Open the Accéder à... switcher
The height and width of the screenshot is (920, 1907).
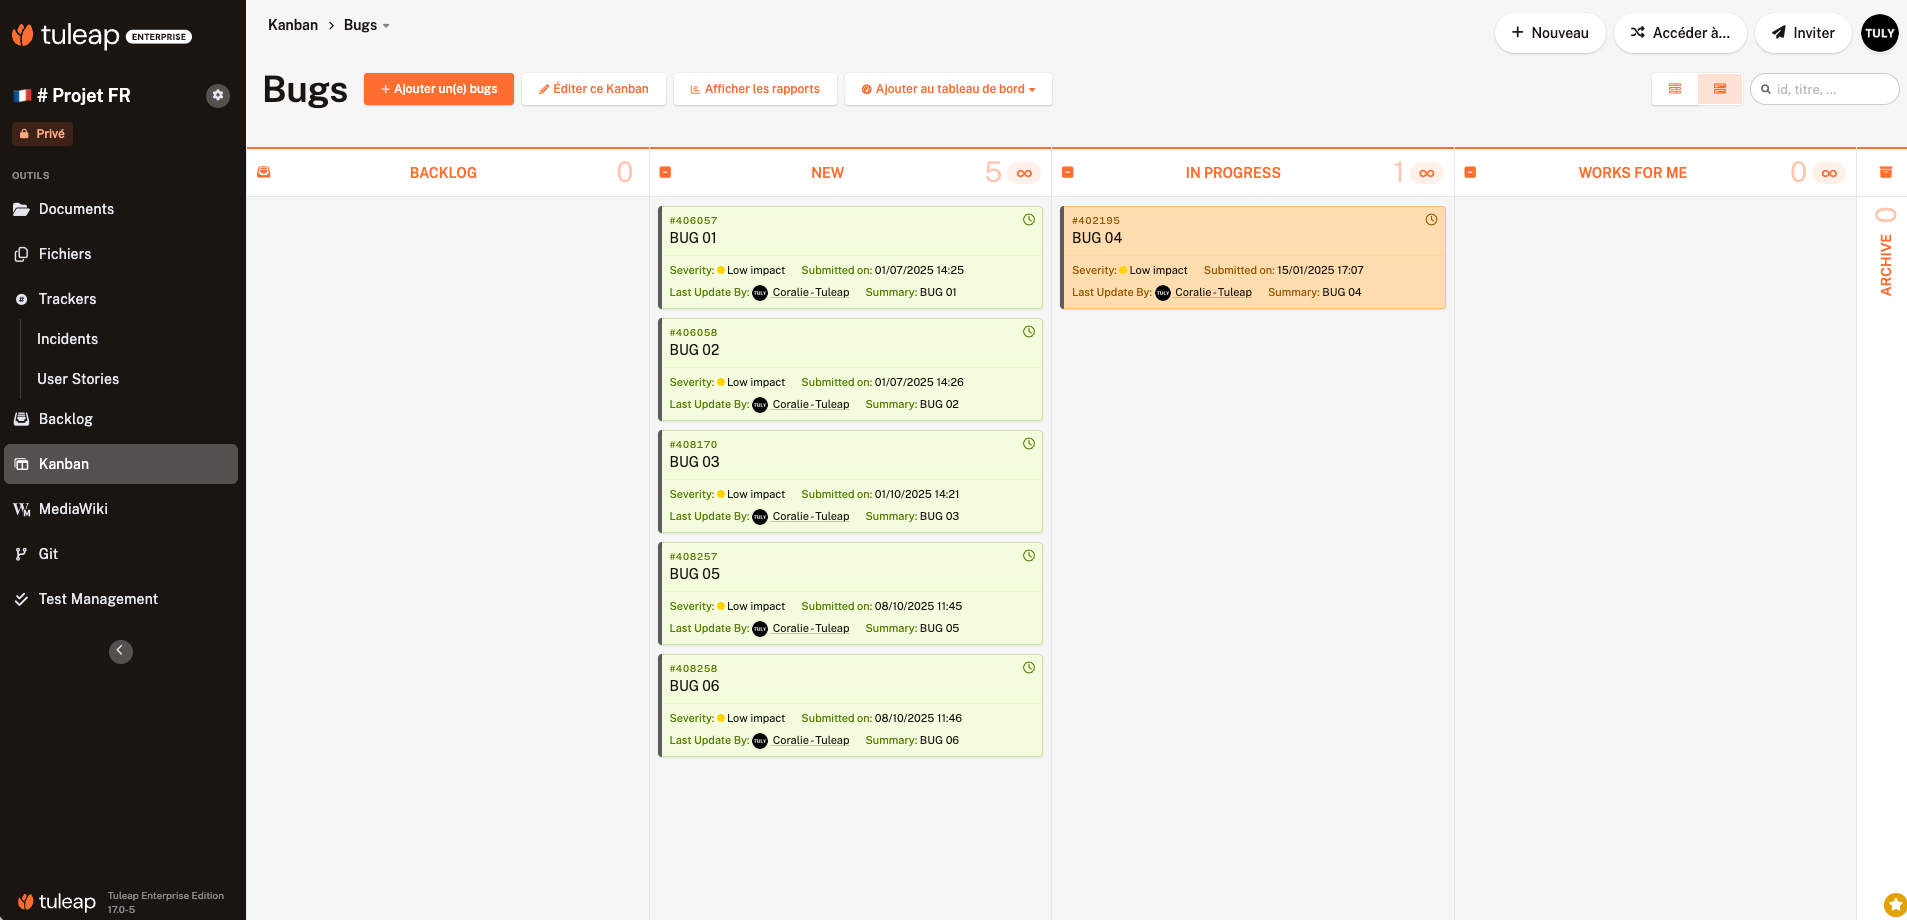click(x=1680, y=33)
